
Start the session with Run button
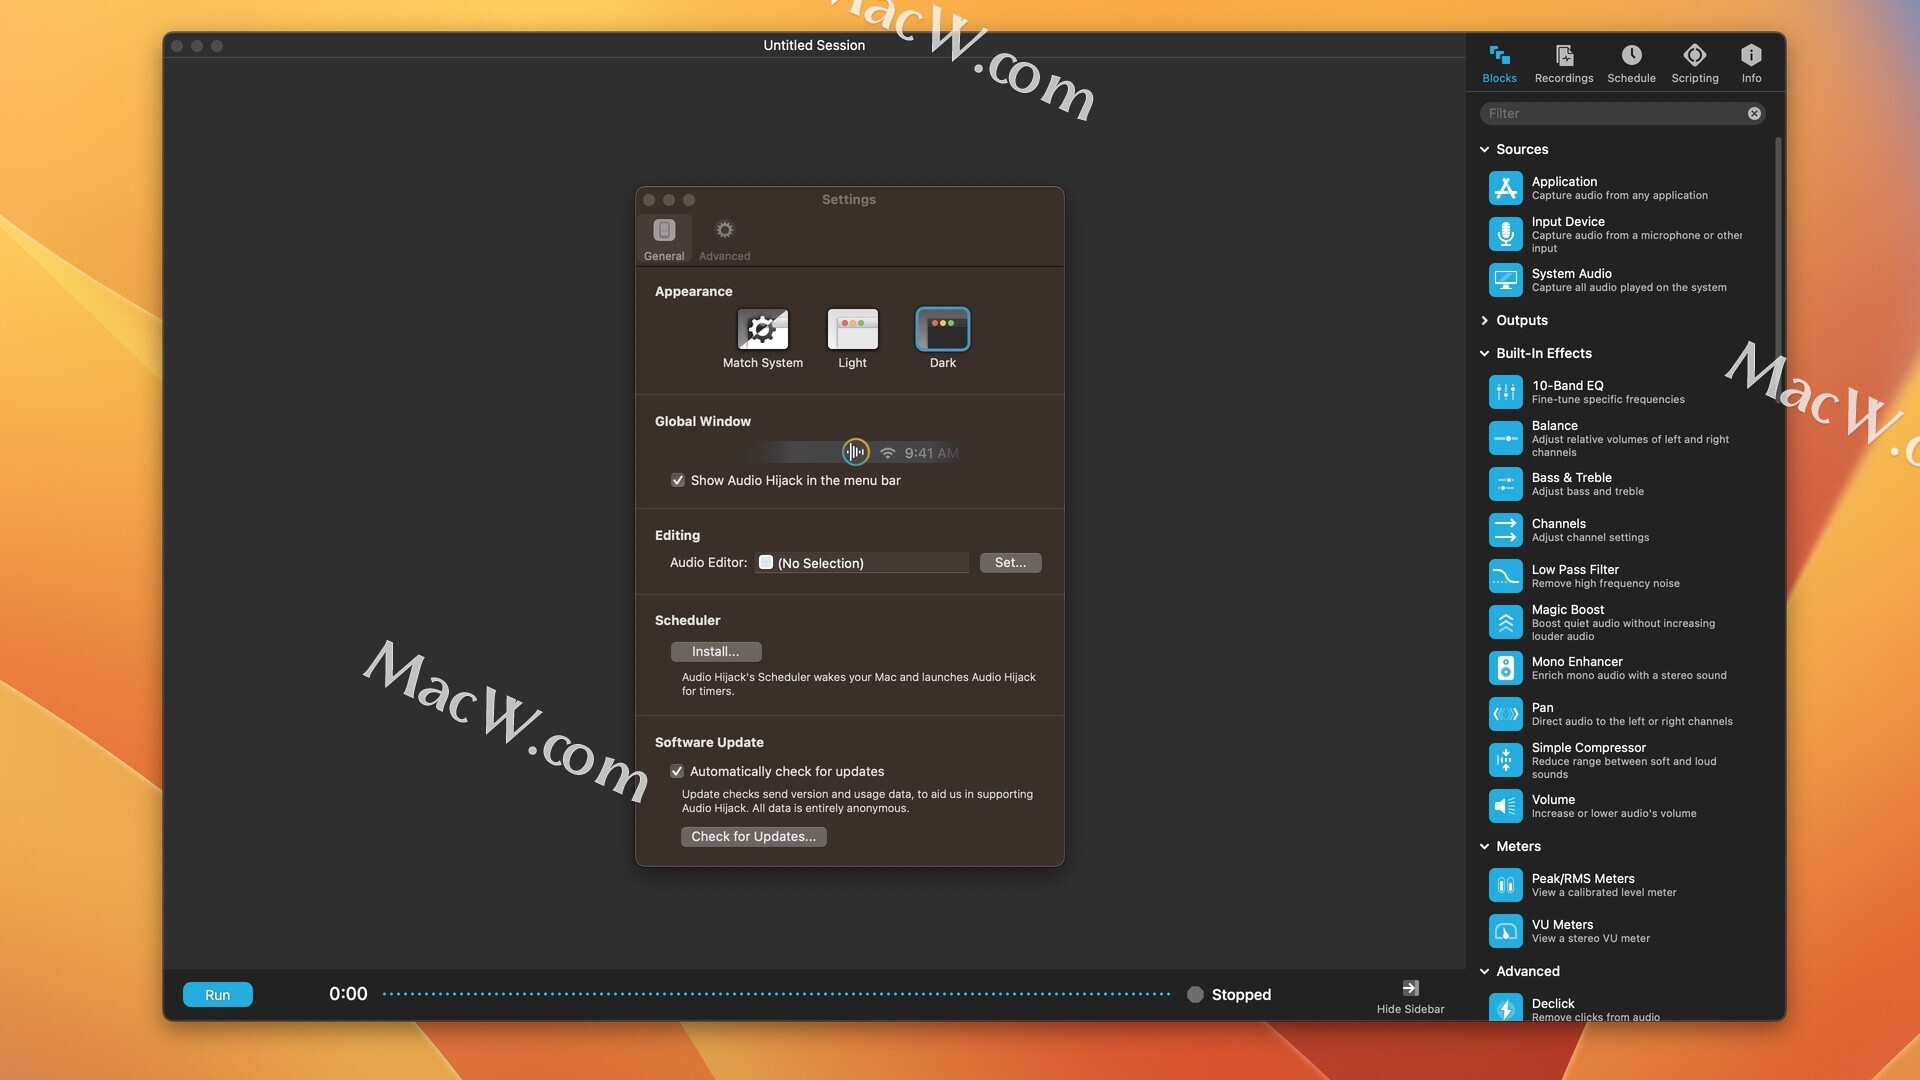click(x=218, y=995)
